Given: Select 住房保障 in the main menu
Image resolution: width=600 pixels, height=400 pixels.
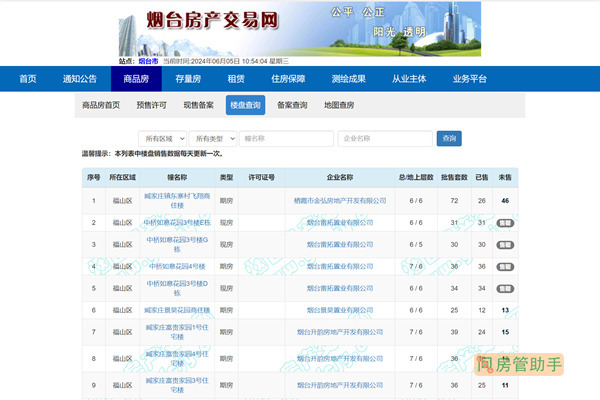Looking at the screenshot, I should click(x=288, y=79).
